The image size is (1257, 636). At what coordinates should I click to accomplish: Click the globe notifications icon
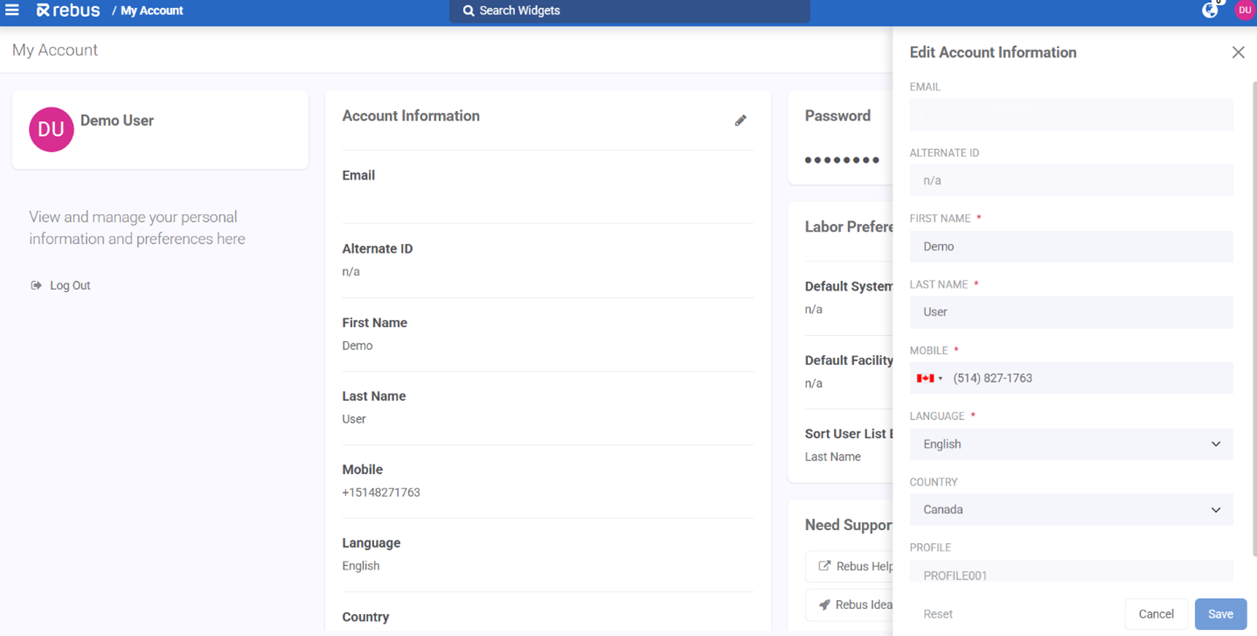1210,10
